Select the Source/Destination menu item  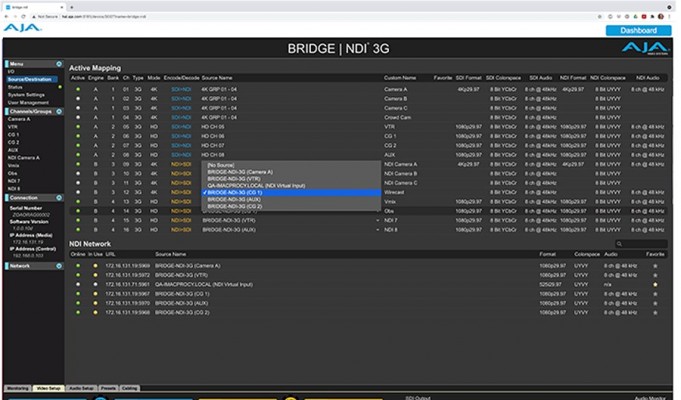click(x=32, y=79)
